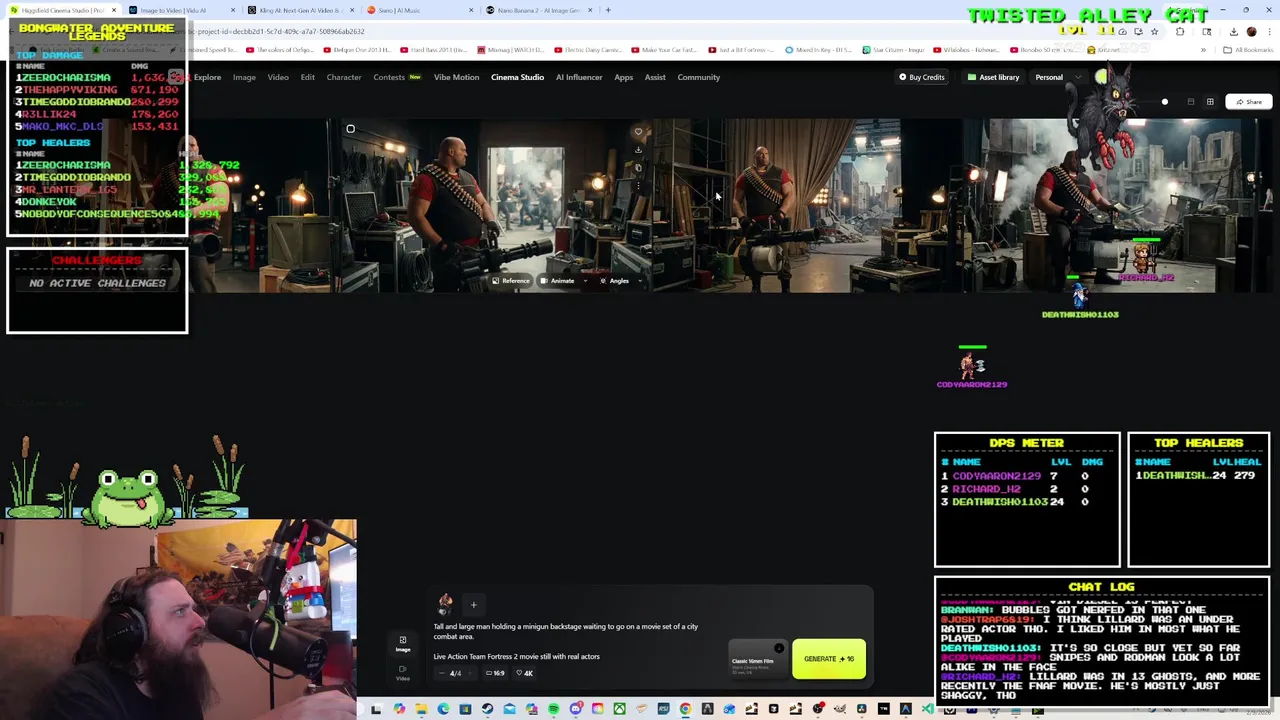The height and width of the screenshot is (720, 1280).
Task: Click the Angles button
Action: pyautogui.click(x=613, y=281)
